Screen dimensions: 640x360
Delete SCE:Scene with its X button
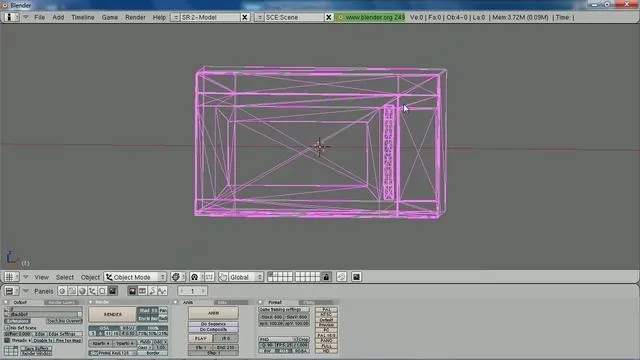(329, 17)
